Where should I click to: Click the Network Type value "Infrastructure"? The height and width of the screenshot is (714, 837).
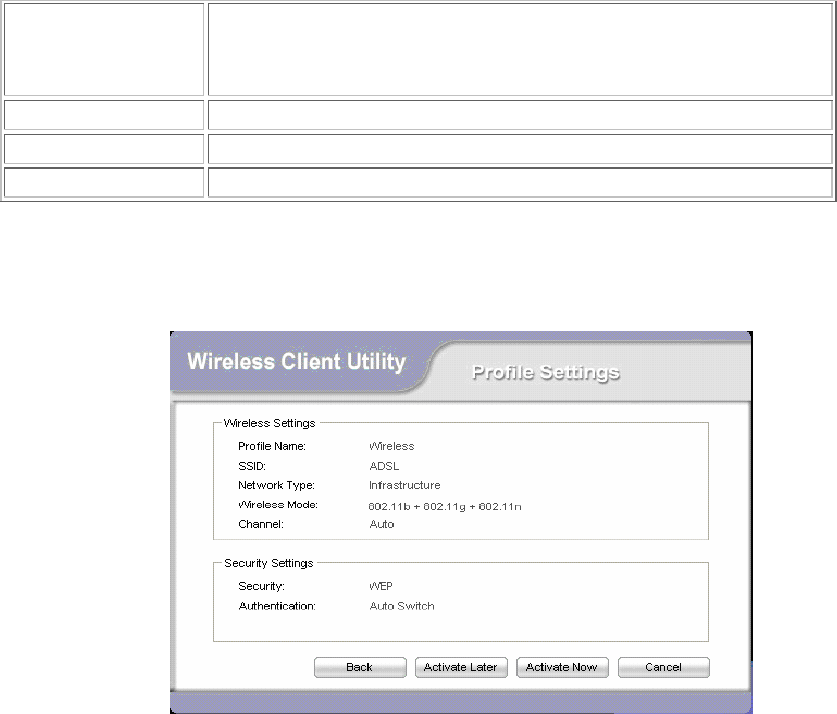pyautogui.click(x=405, y=485)
